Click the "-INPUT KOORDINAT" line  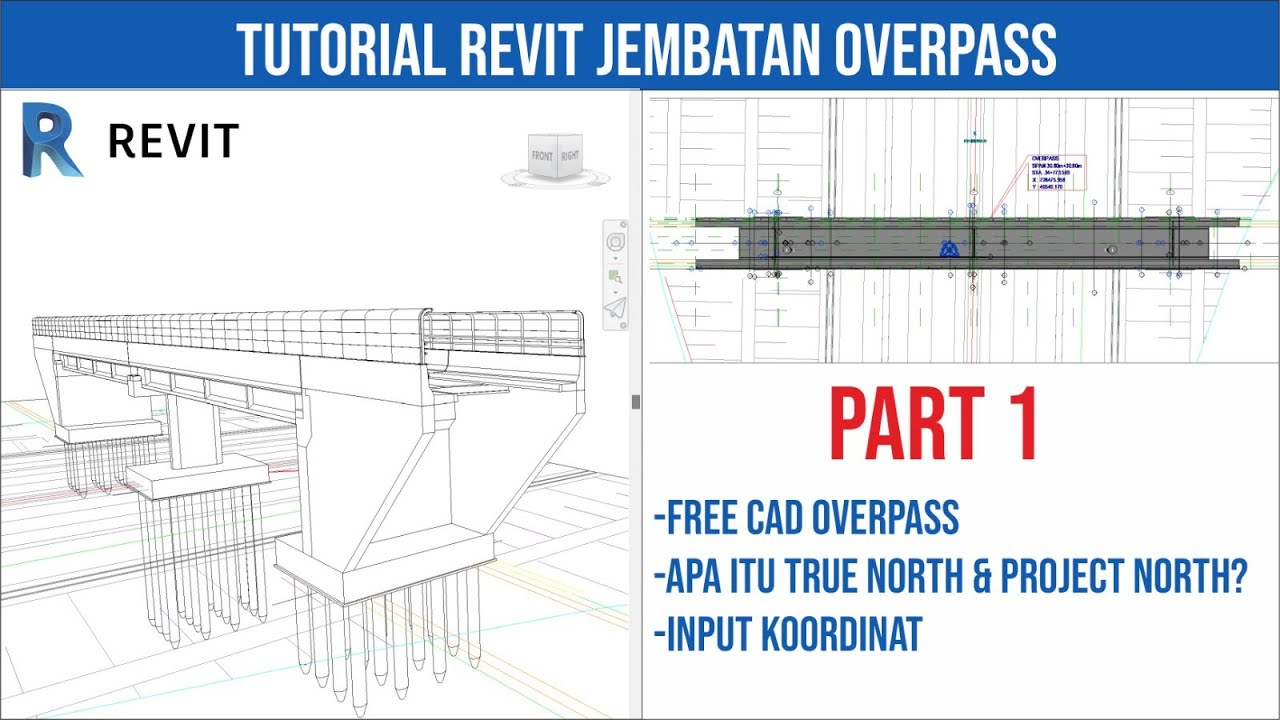click(786, 635)
